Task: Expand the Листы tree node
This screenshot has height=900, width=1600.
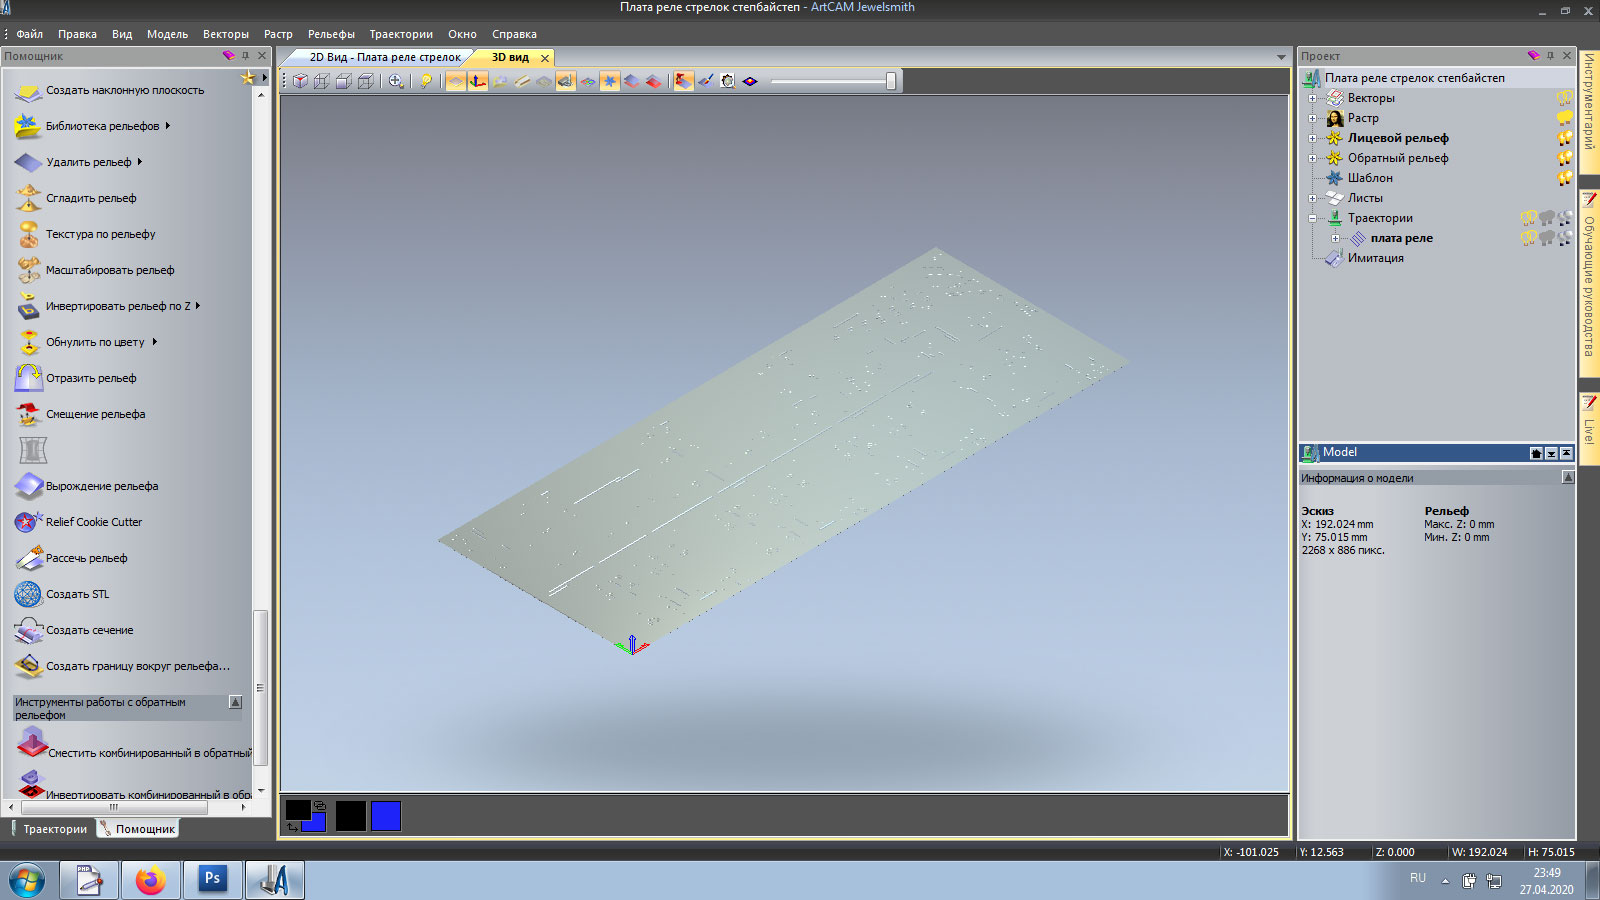Action: tap(1313, 198)
